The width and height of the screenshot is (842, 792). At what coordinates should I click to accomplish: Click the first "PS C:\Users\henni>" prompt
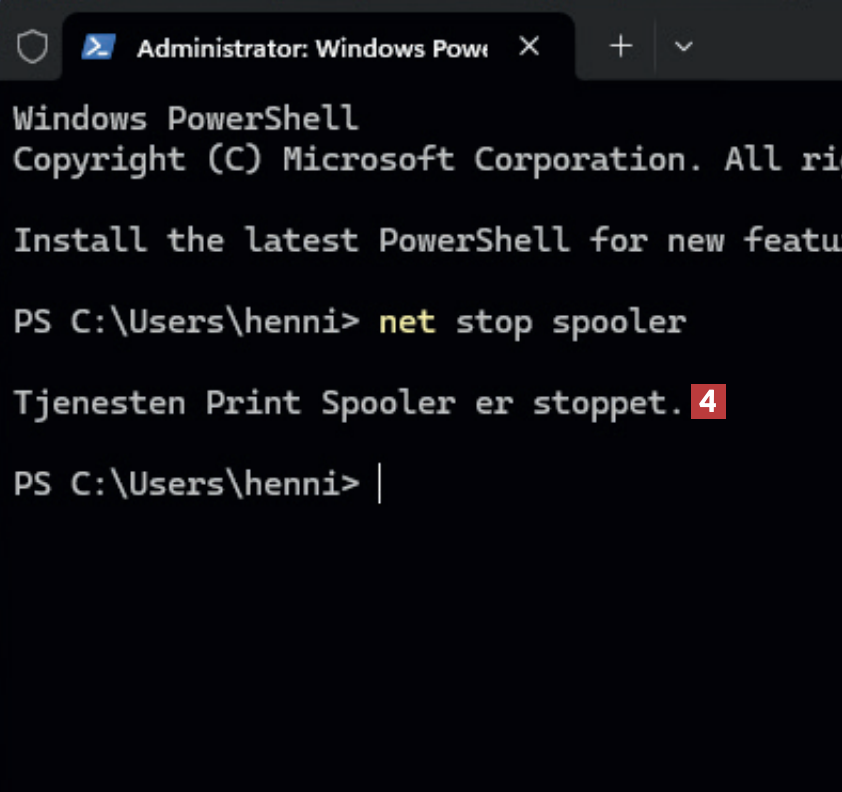coord(186,322)
